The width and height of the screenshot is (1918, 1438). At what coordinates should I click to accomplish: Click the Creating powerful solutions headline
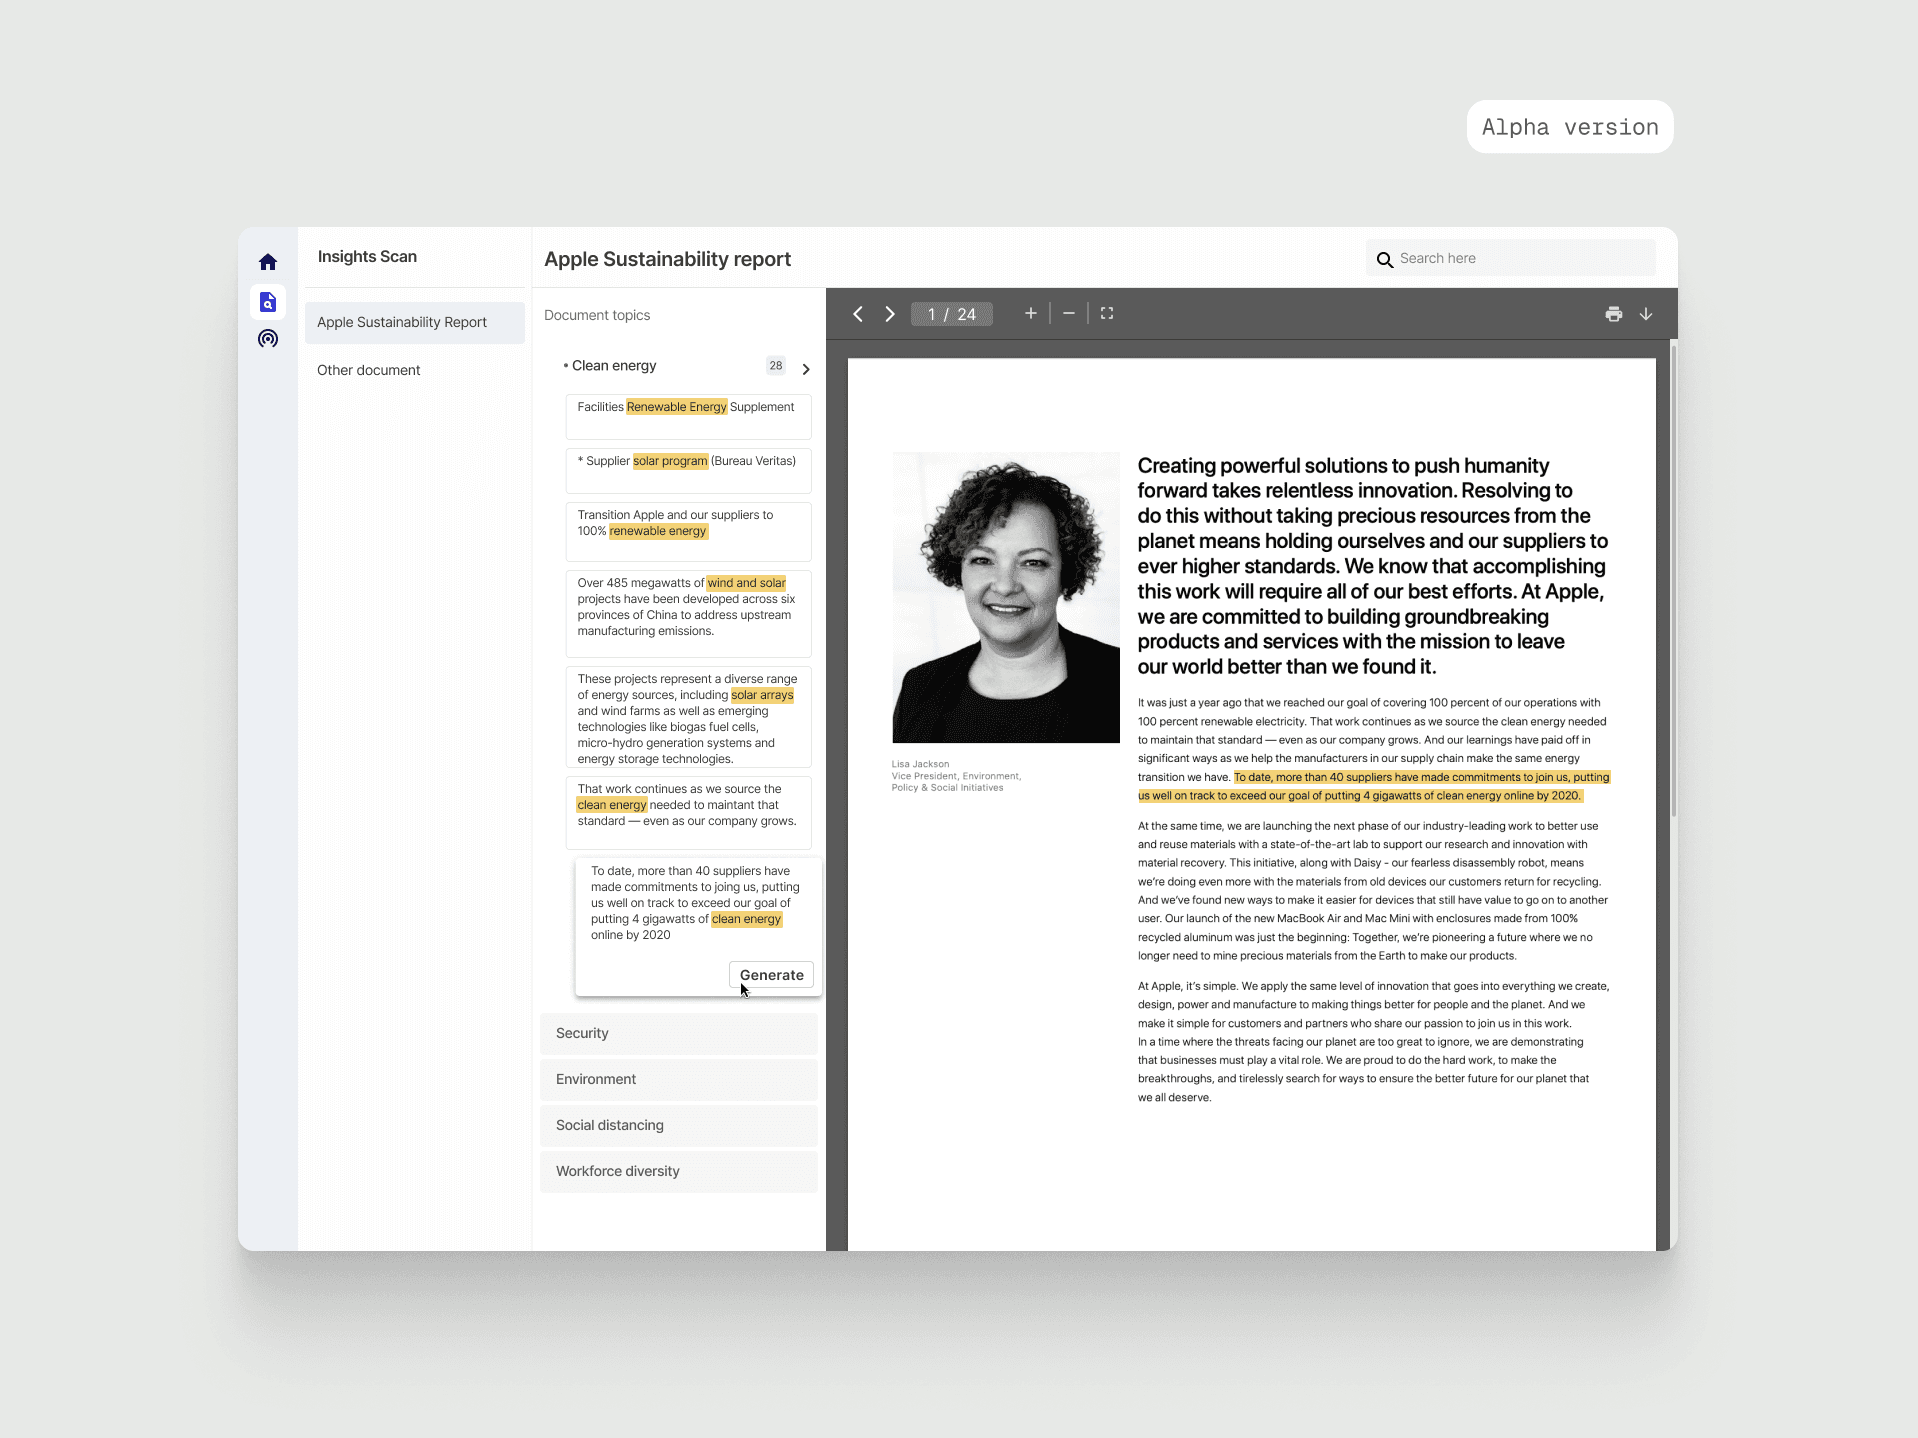tap(1372, 566)
